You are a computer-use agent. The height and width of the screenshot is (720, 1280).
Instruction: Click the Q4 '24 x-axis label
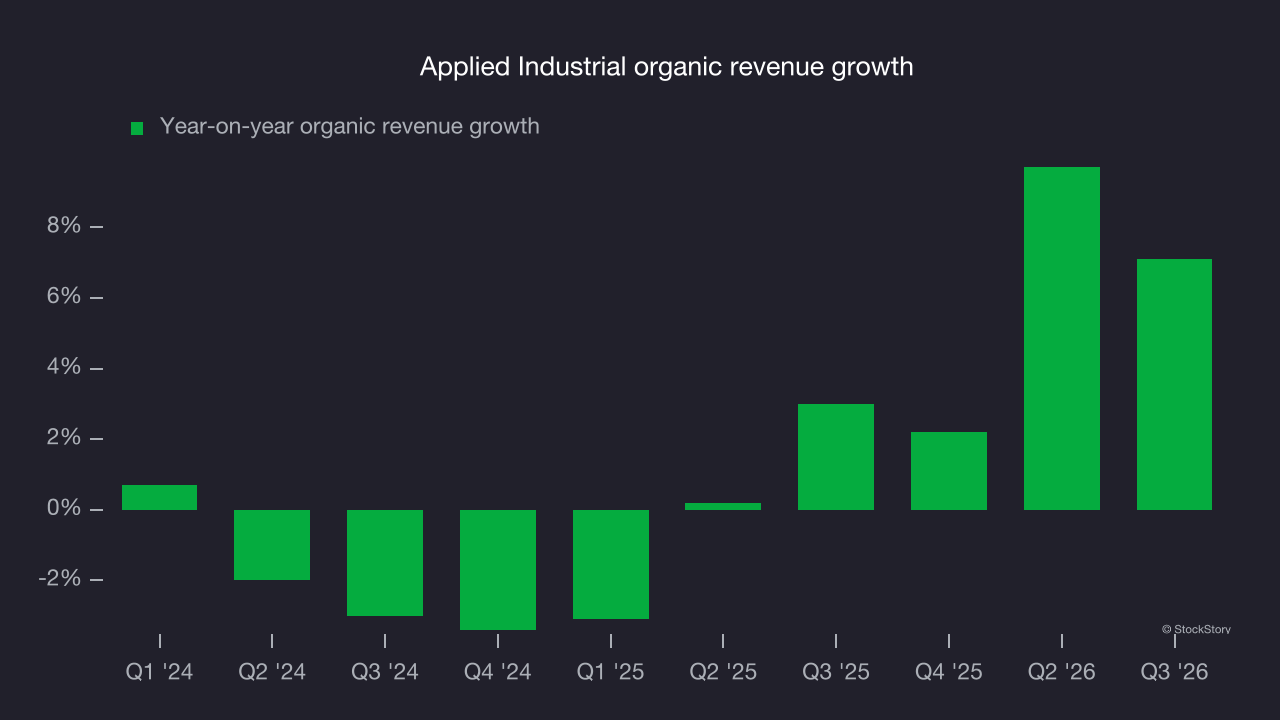click(x=498, y=672)
